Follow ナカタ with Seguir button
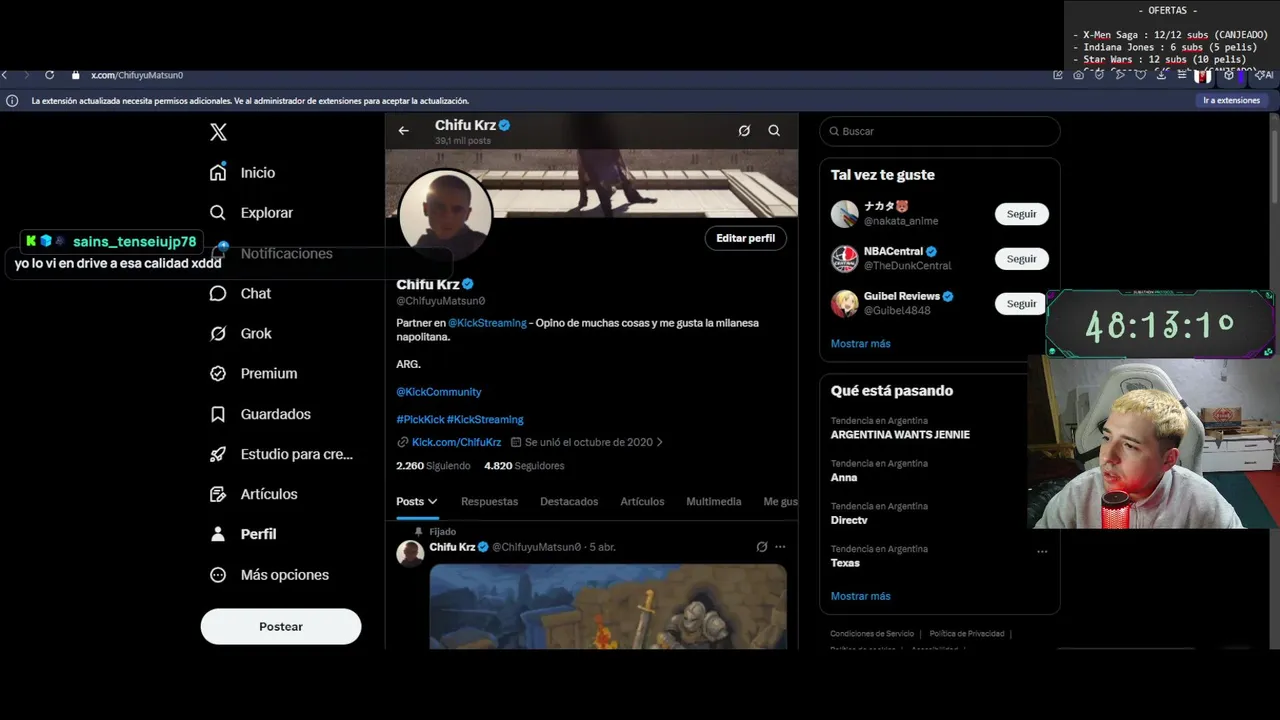Image resolution: width=1280 pixels, height=720 pixels. coord(1021,214)
